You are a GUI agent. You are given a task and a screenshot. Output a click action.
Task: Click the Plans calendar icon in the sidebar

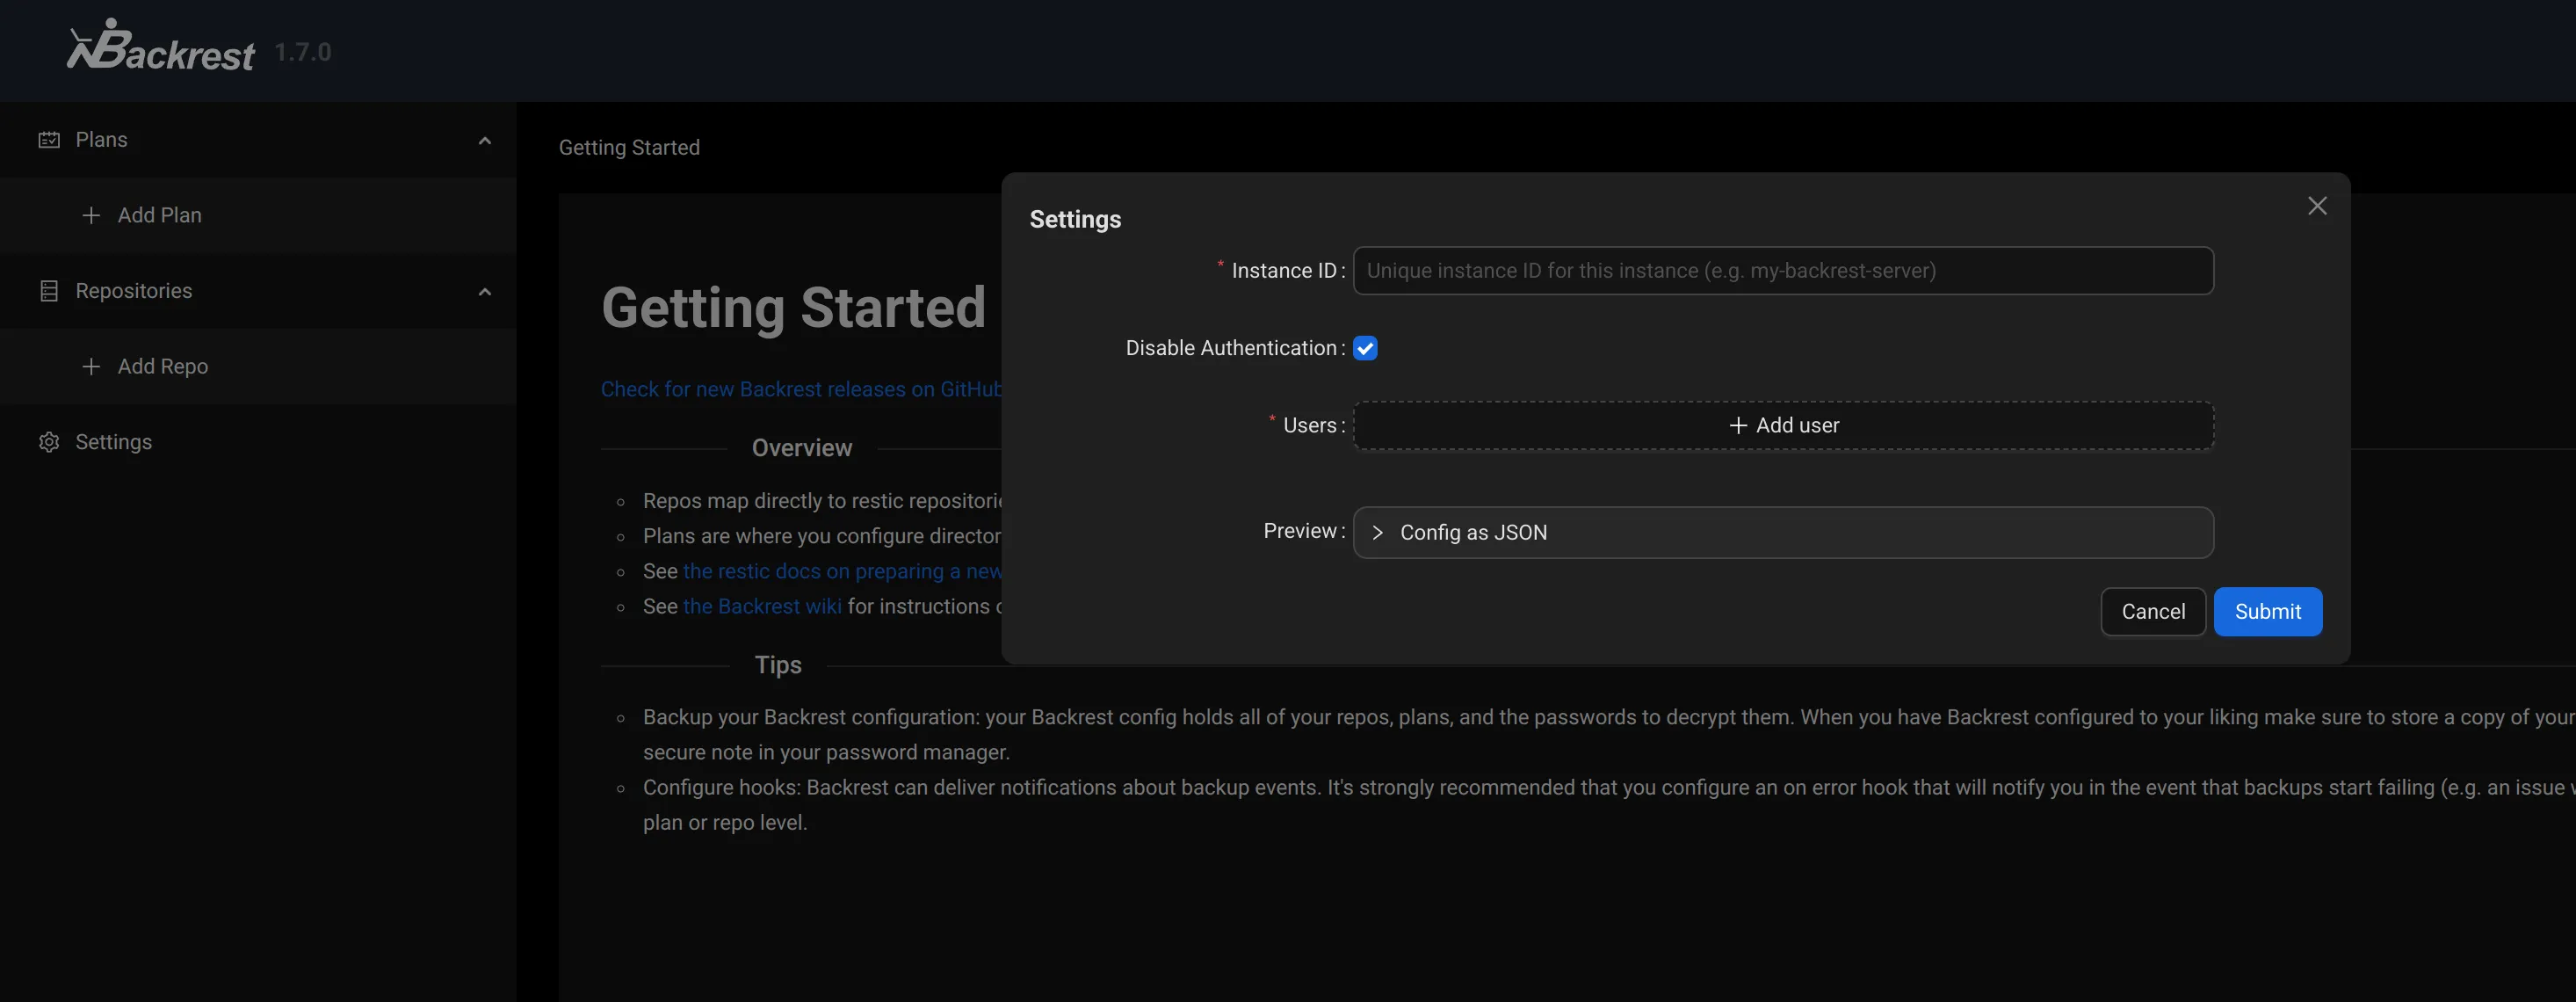coord(49,140)
